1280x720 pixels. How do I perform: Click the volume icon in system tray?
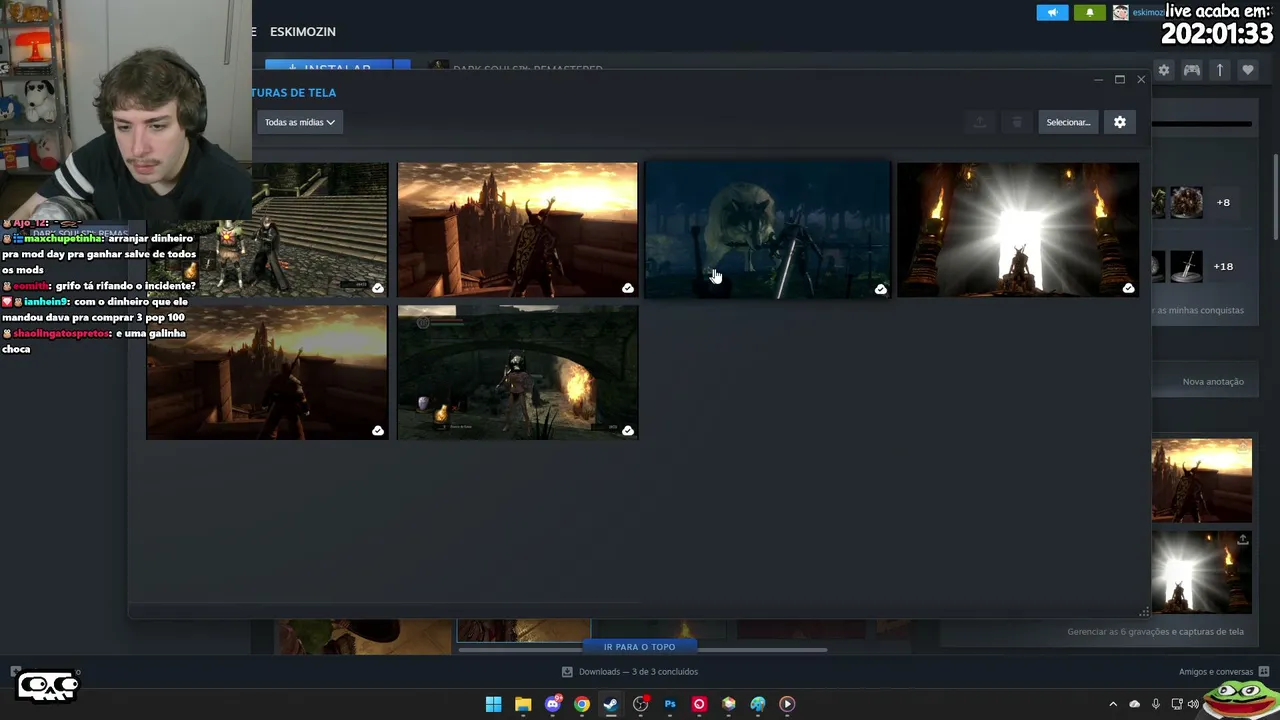tap(1193, 704)
